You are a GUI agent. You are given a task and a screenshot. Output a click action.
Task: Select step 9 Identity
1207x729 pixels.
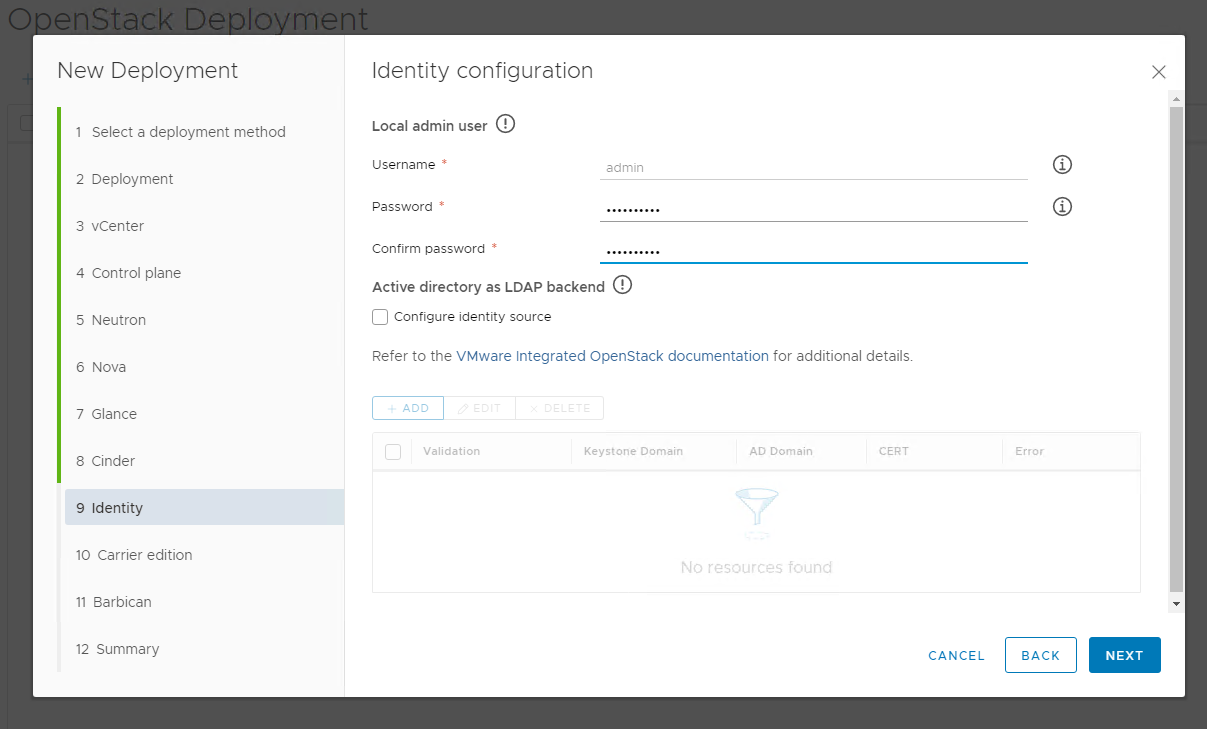(204, 507)
